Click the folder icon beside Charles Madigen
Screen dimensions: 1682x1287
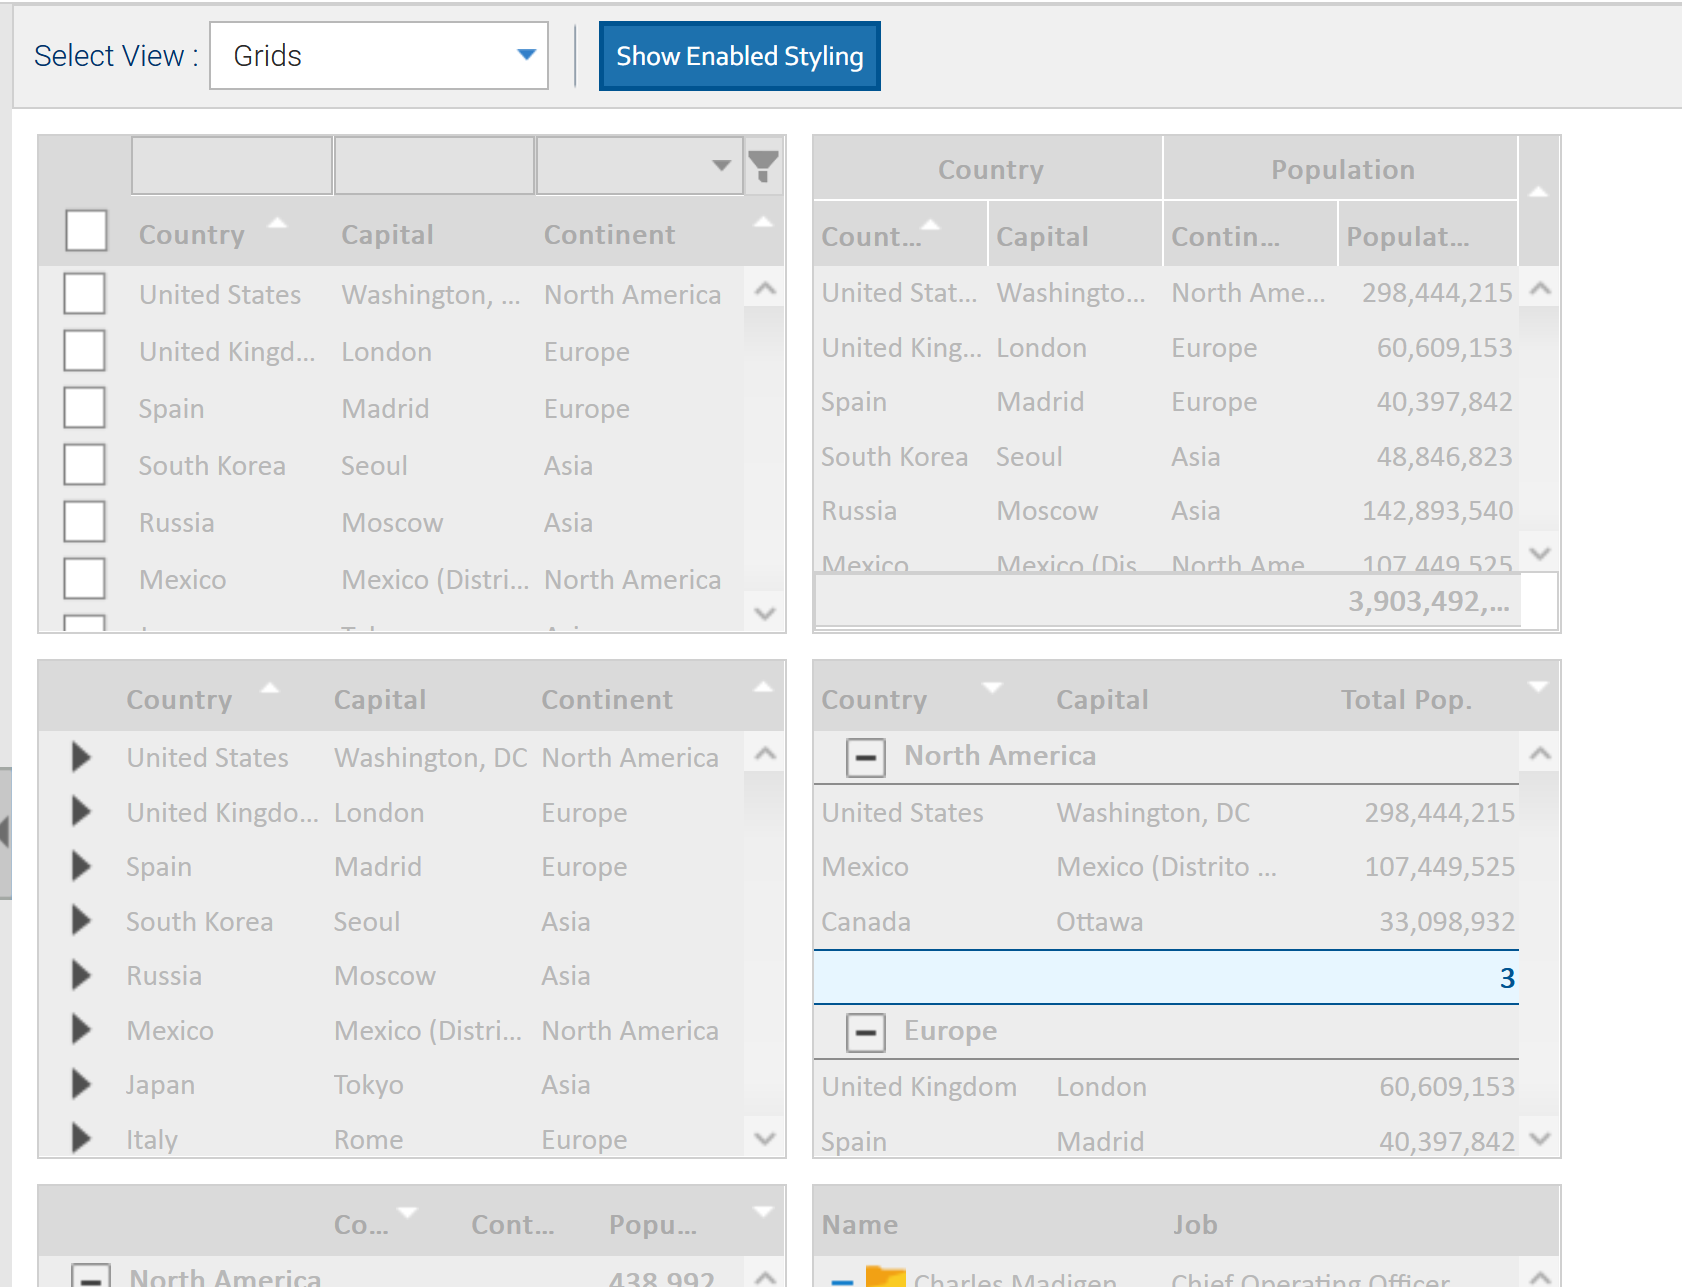pos(884,1276)
